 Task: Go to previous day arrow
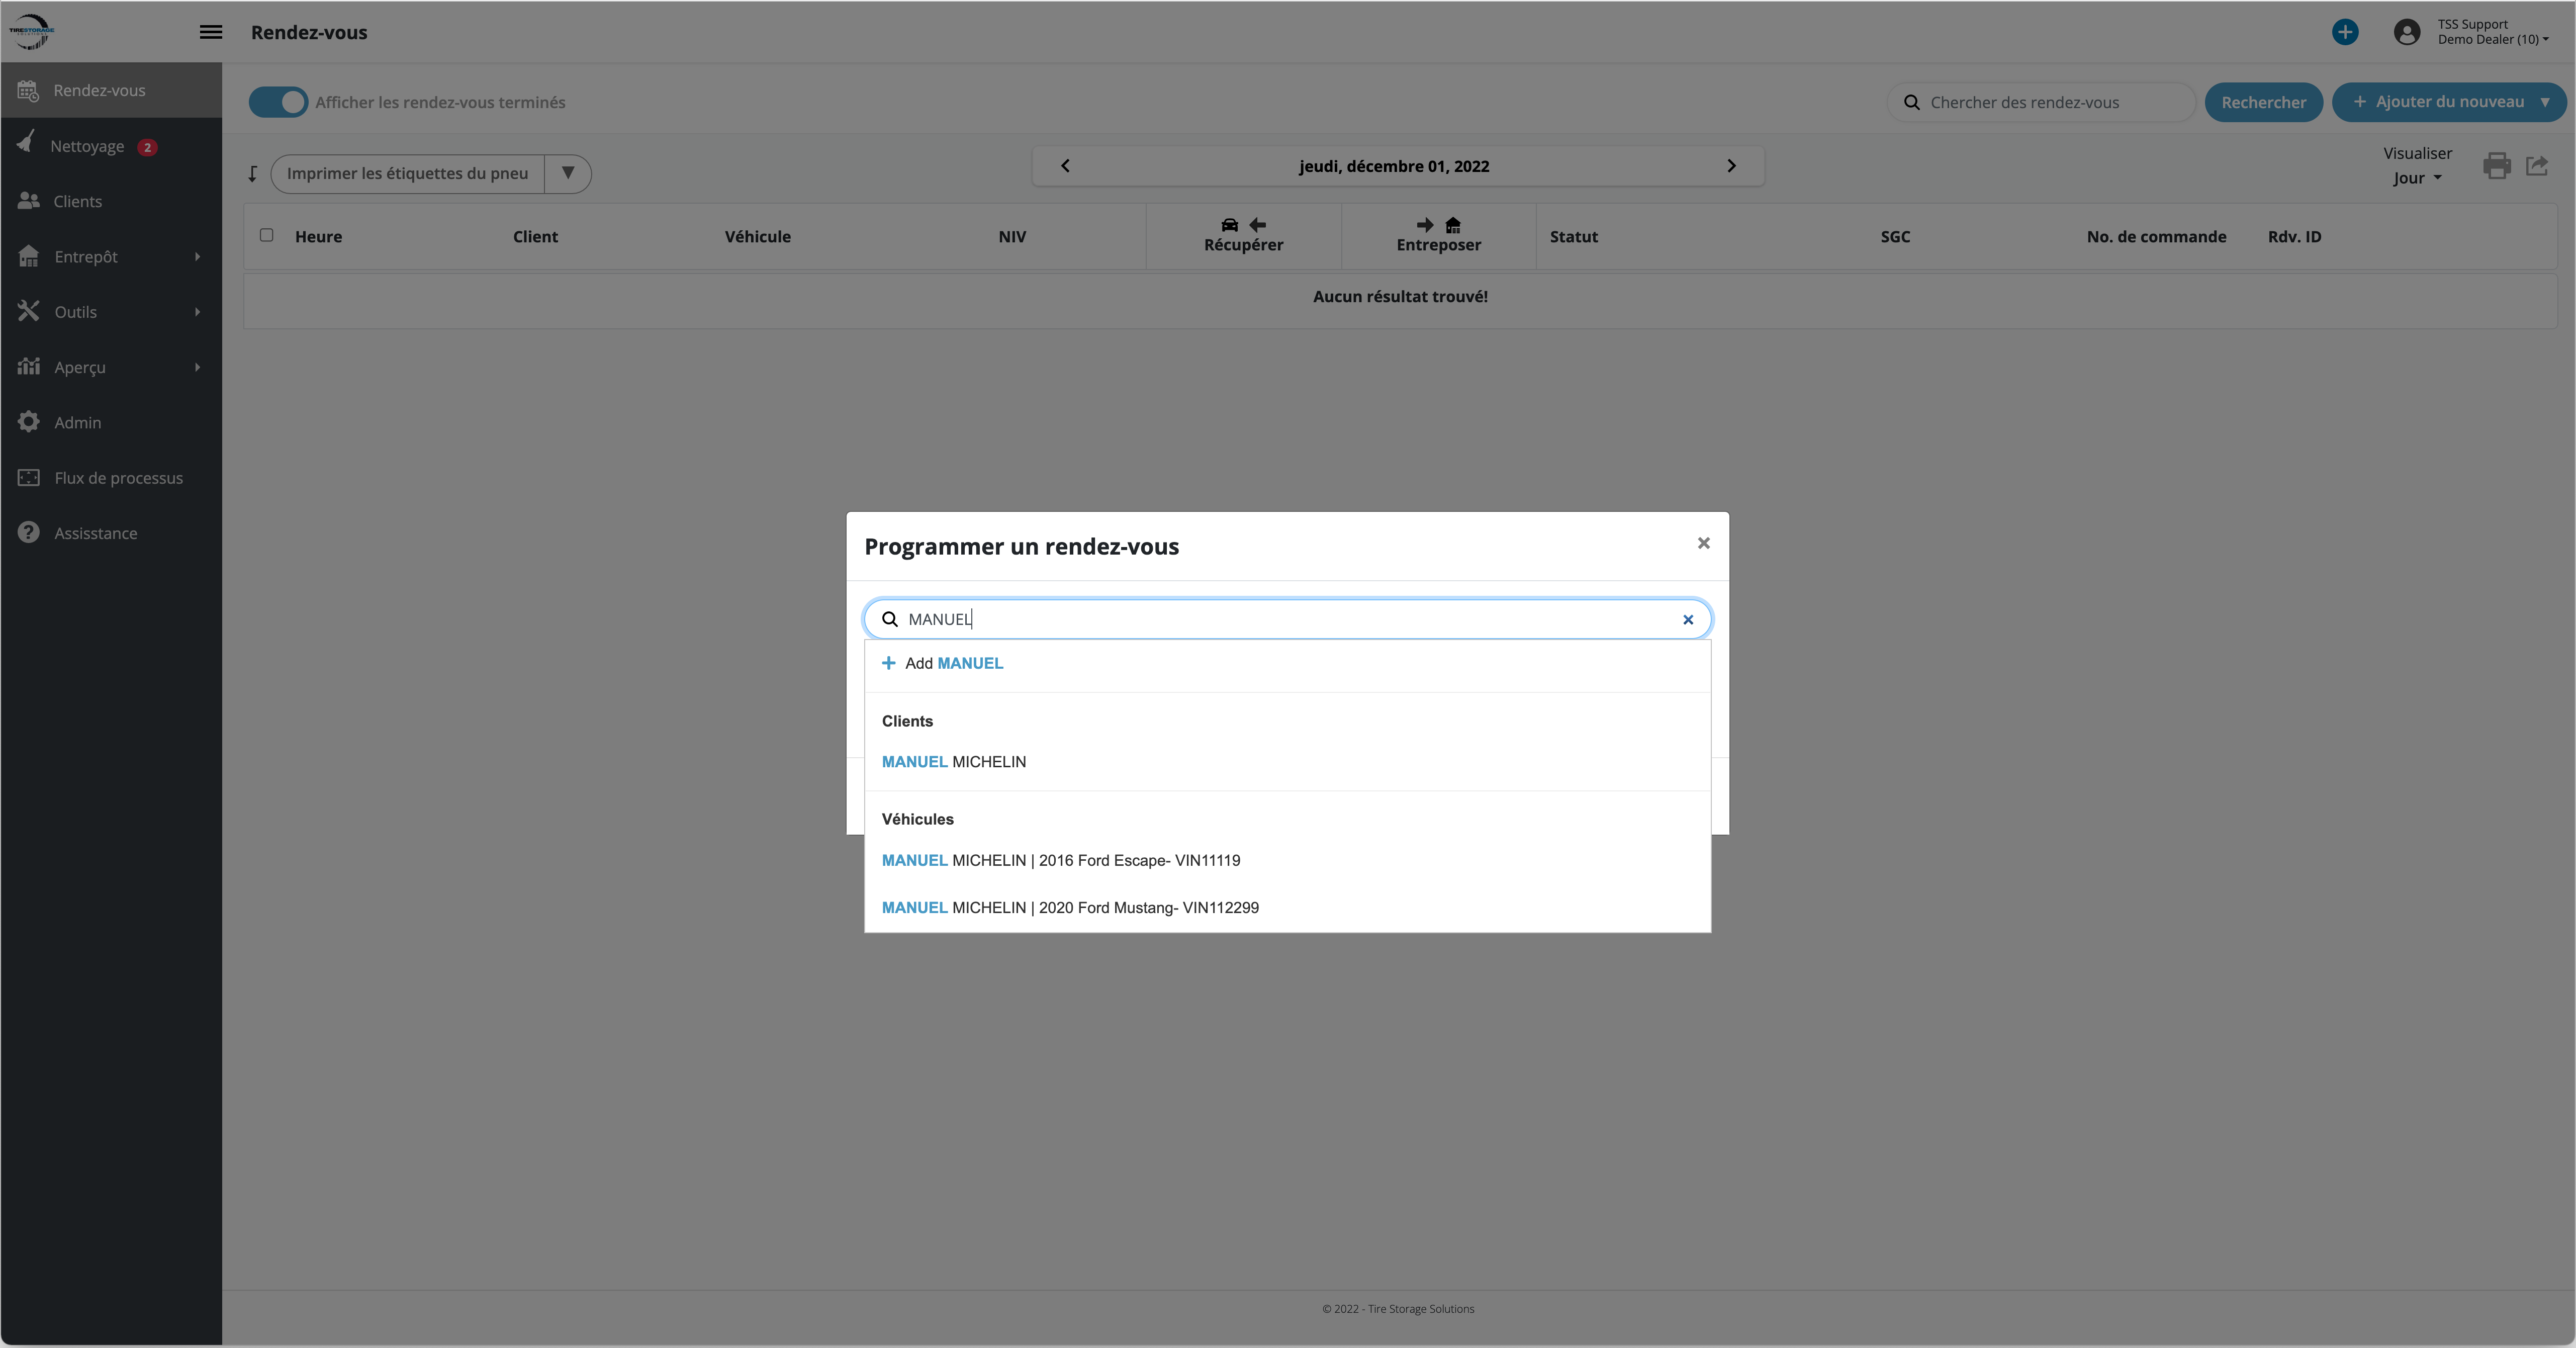point(1065,166)
